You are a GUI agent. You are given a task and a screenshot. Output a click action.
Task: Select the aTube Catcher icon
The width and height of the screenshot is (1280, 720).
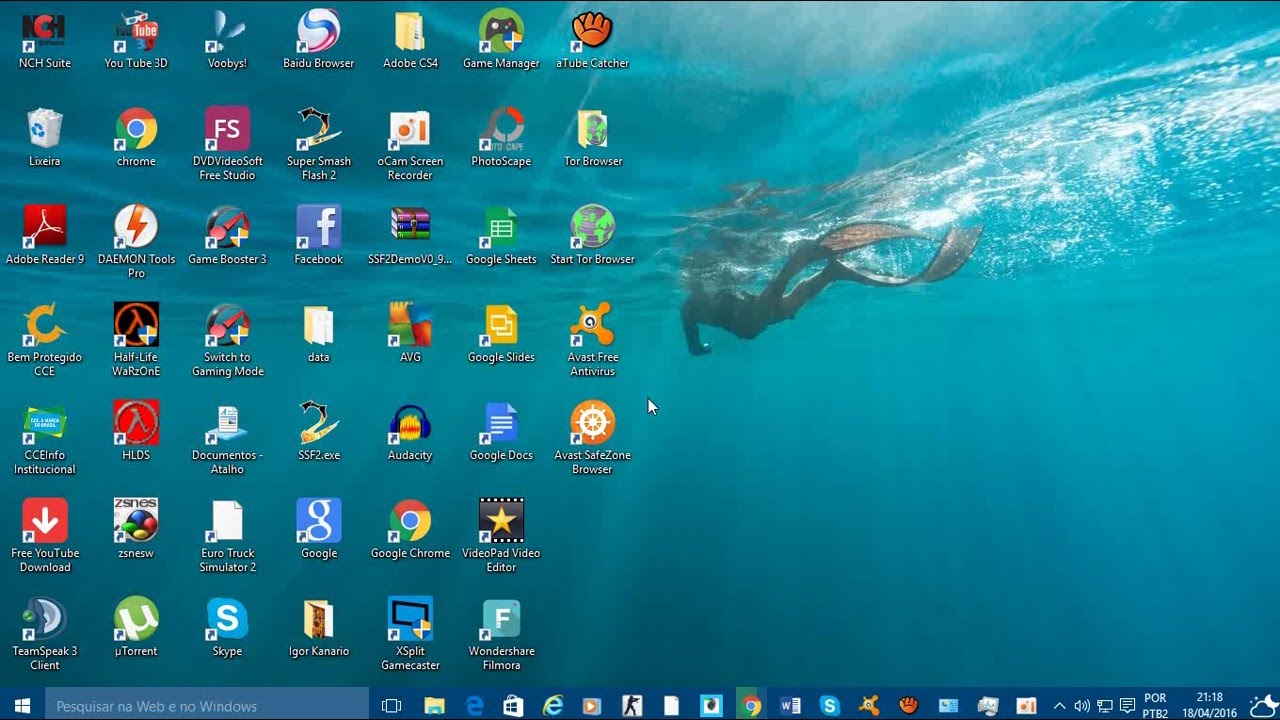[593, 40]
